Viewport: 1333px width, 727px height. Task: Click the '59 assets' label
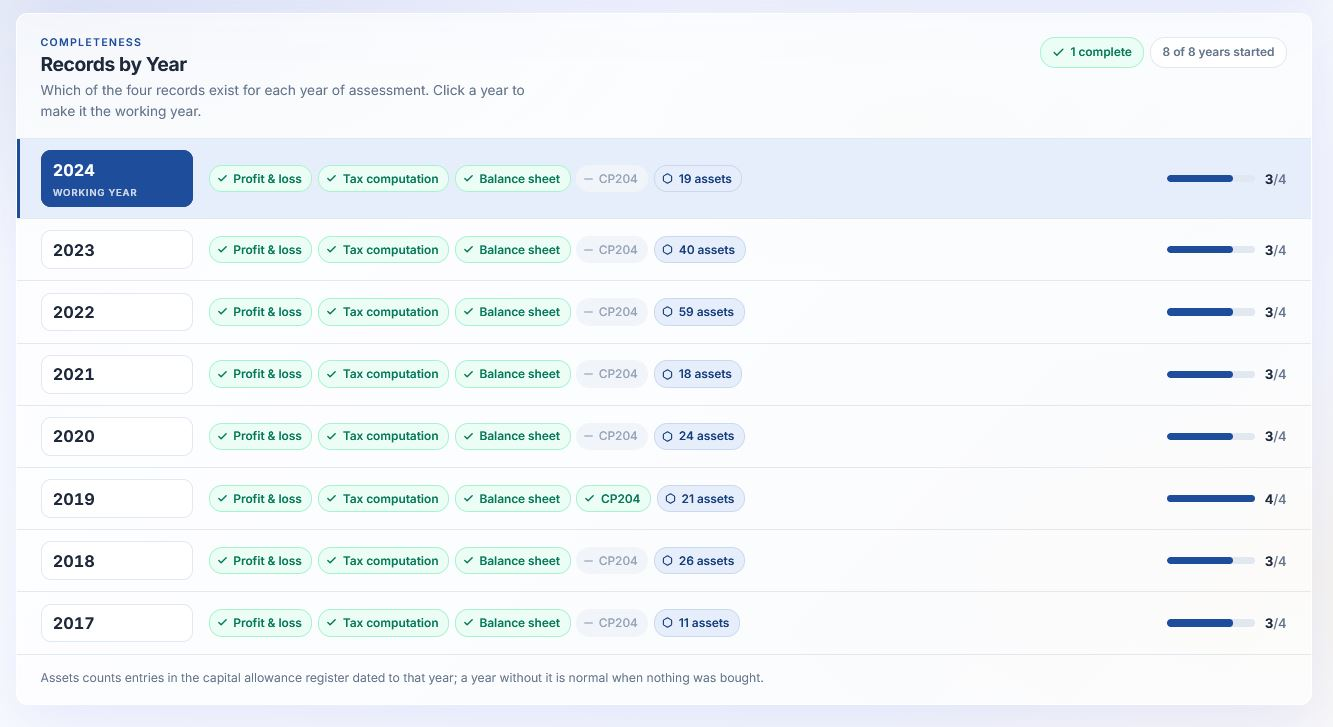point(706,312)
